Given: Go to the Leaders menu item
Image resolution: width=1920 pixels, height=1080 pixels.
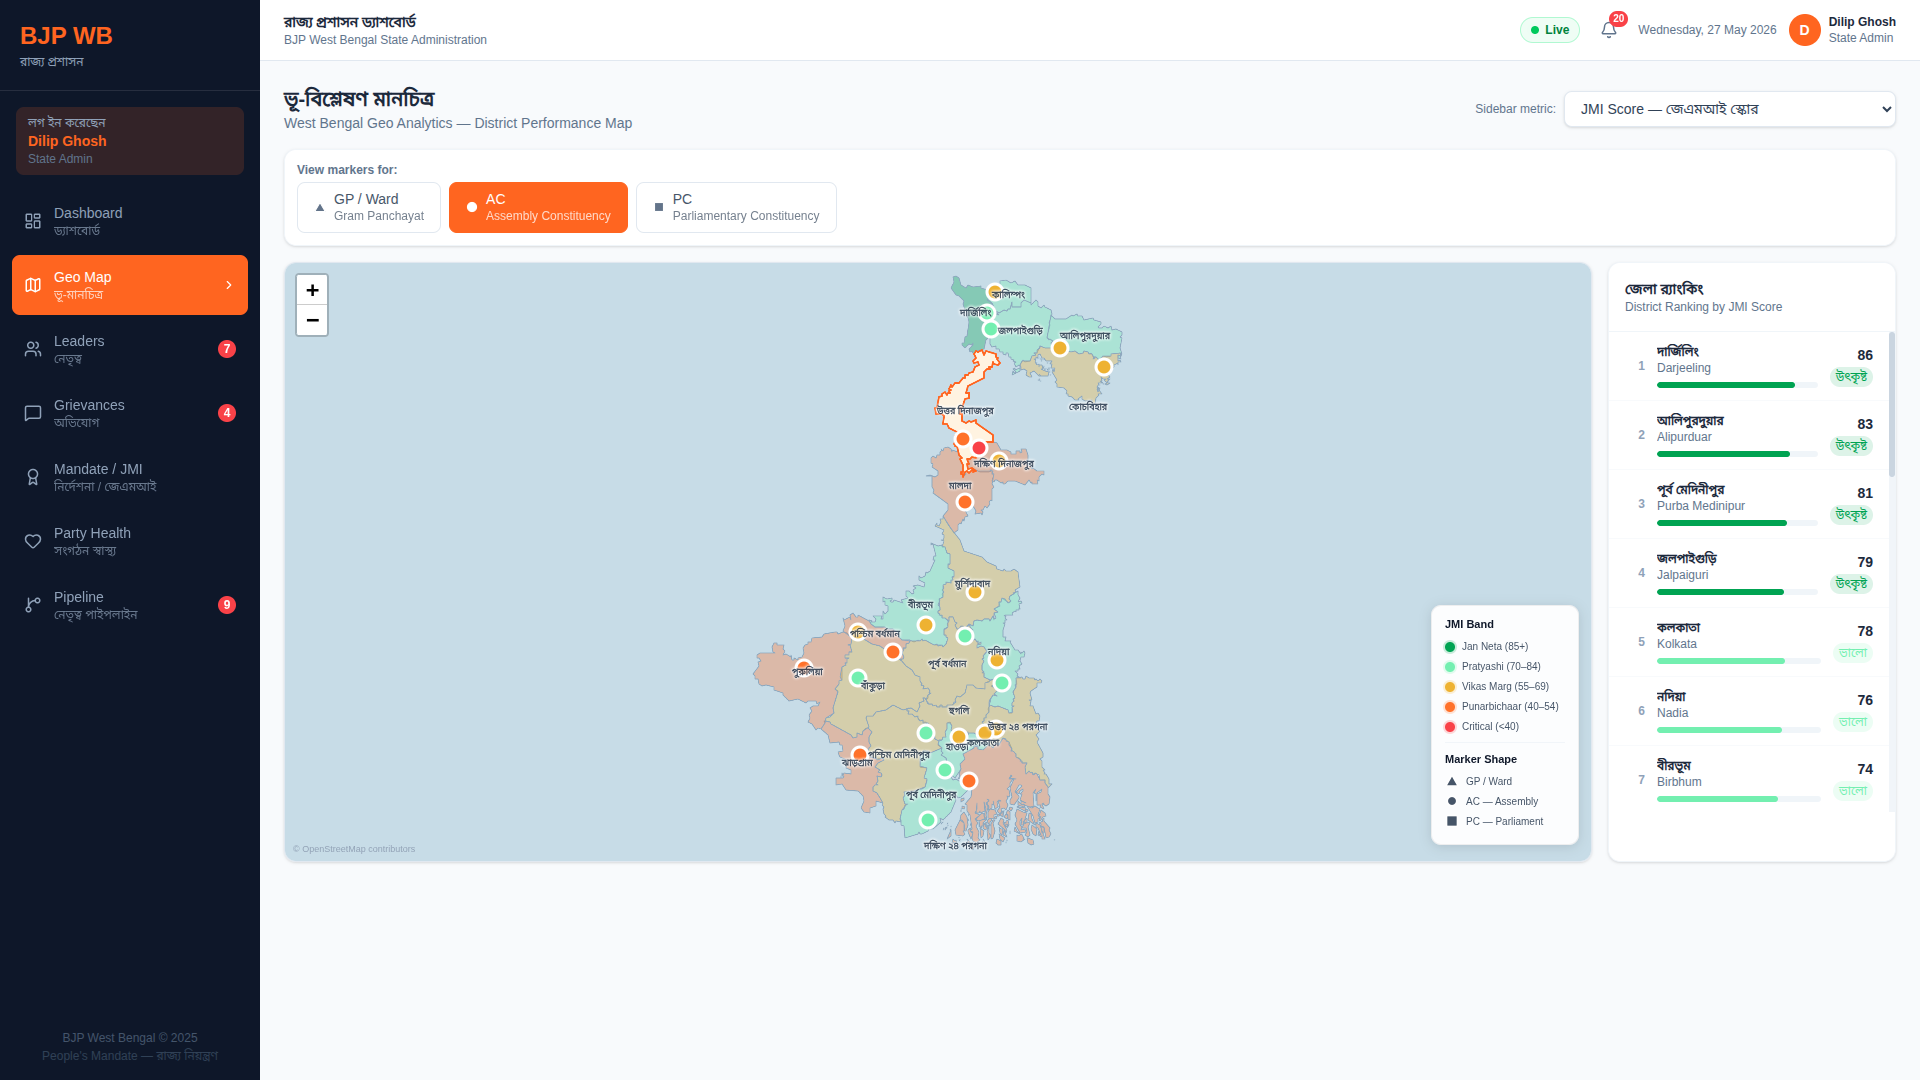Looking at the screenshot, I should coord(130,349).
